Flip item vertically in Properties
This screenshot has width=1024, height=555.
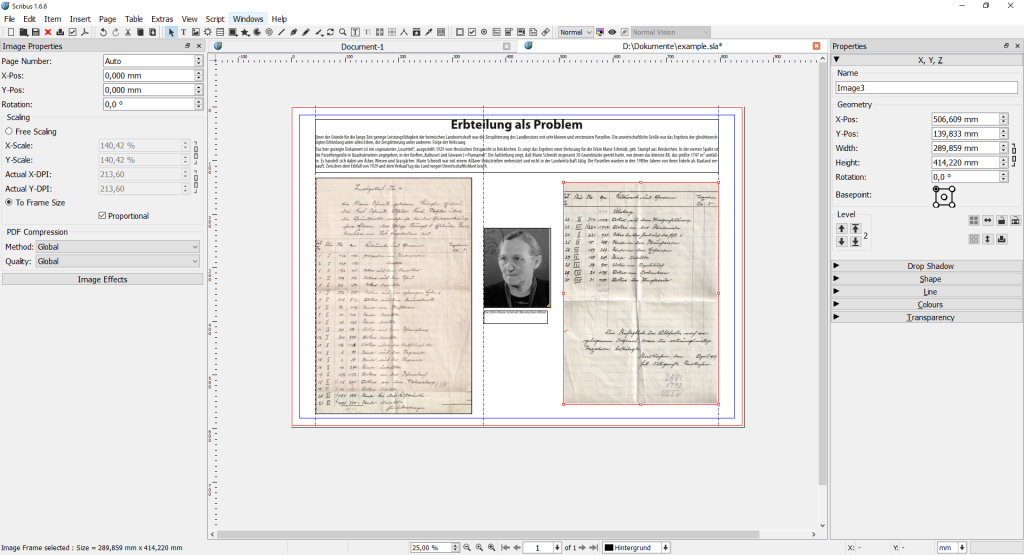pyautogui.click(x=987, y=239)
